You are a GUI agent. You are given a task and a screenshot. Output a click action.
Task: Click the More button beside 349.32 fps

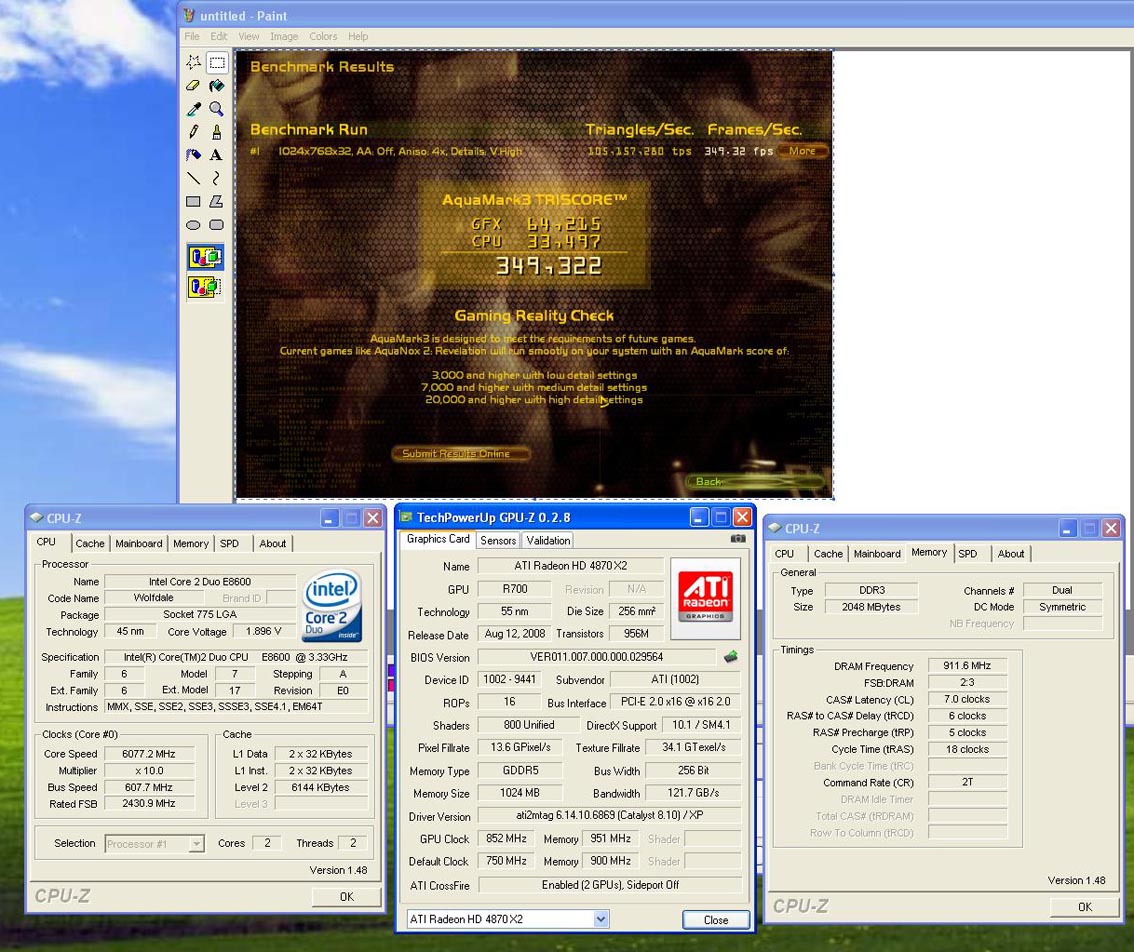tap(803, 151)
